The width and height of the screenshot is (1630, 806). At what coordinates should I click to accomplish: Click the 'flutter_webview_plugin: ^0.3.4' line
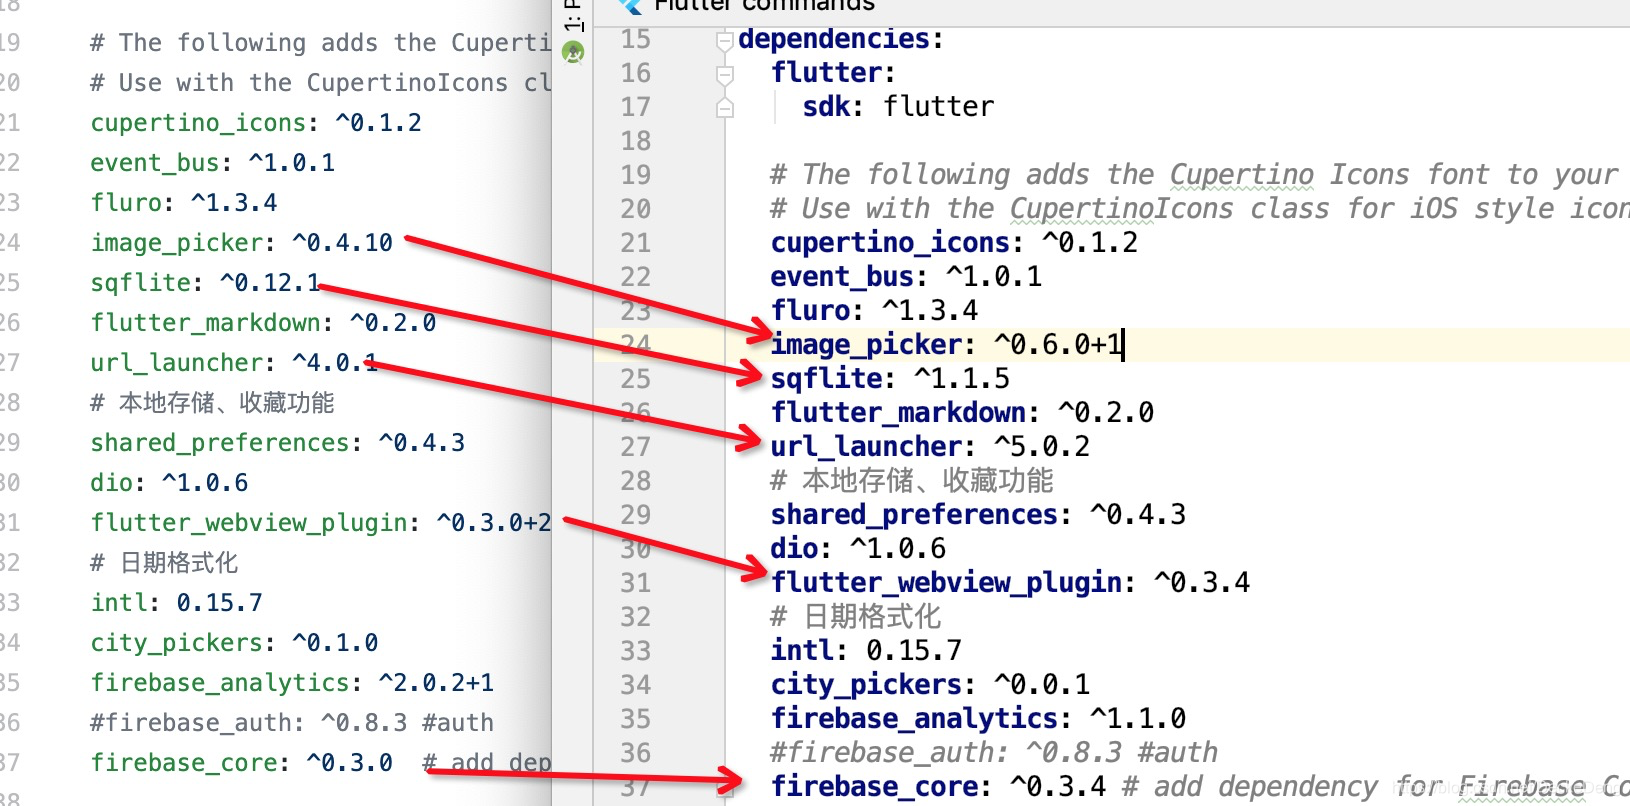click(x=1010, y=583)
